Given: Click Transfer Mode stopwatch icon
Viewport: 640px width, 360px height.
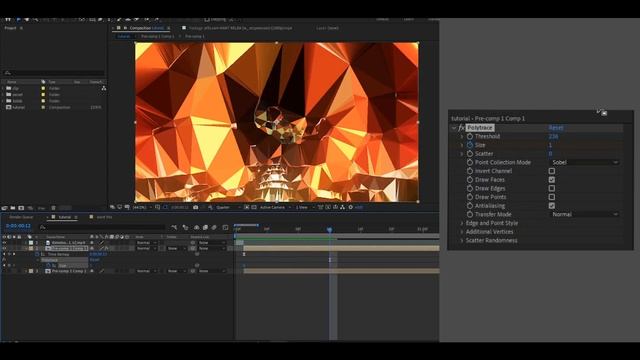Looking at the screenshot, I should click(x=470, y=214).
